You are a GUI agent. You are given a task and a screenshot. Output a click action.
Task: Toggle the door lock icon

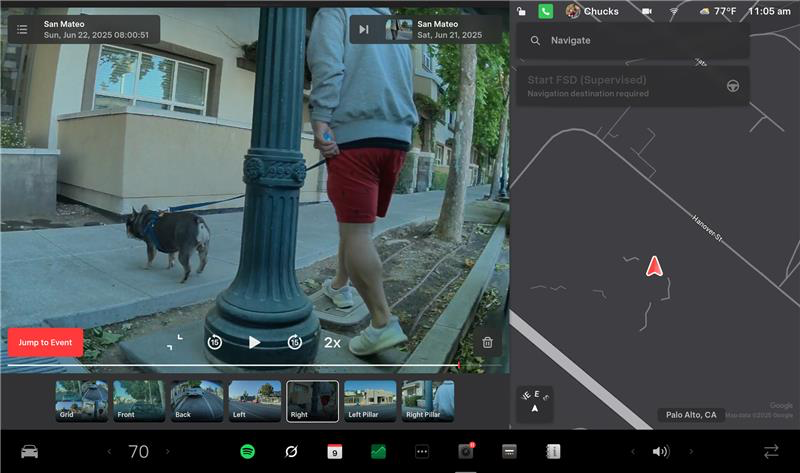point(524,11)
